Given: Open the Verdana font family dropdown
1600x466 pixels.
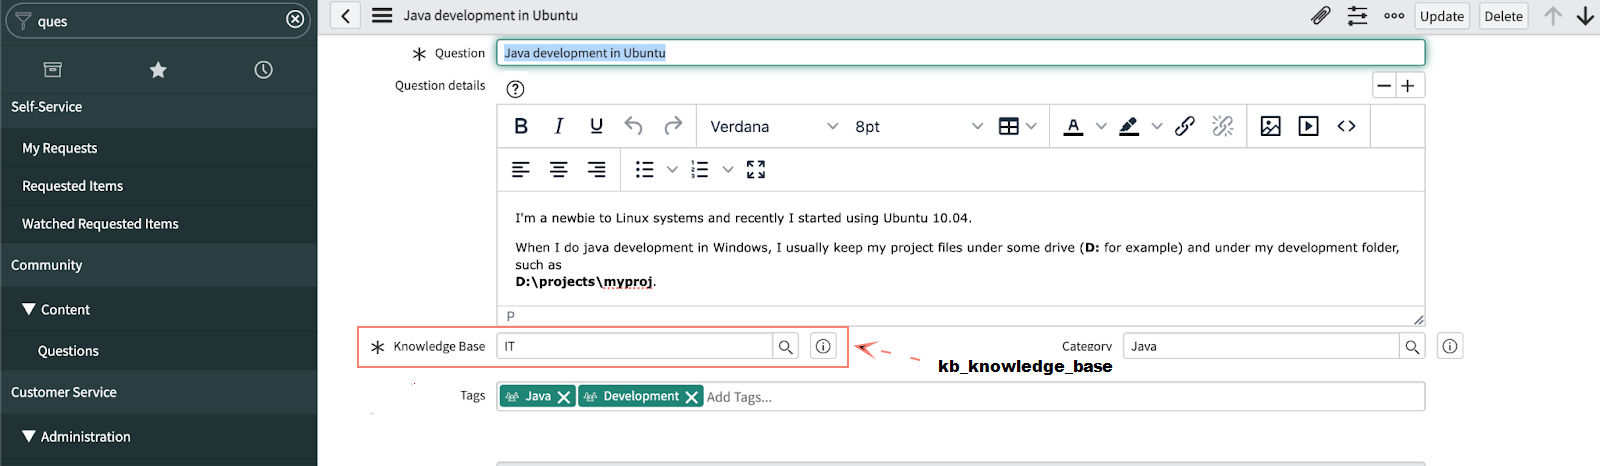Looking at the screenshot, I should (773, 127).
